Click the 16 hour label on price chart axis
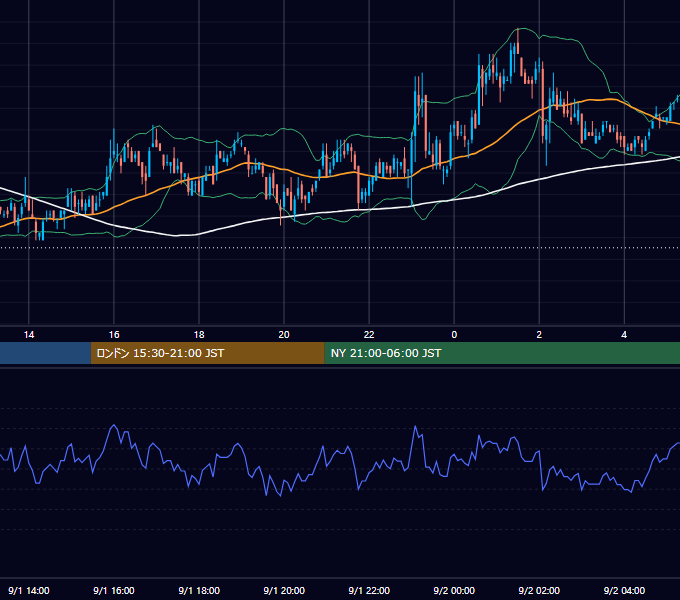 click(x=114, y=335)
